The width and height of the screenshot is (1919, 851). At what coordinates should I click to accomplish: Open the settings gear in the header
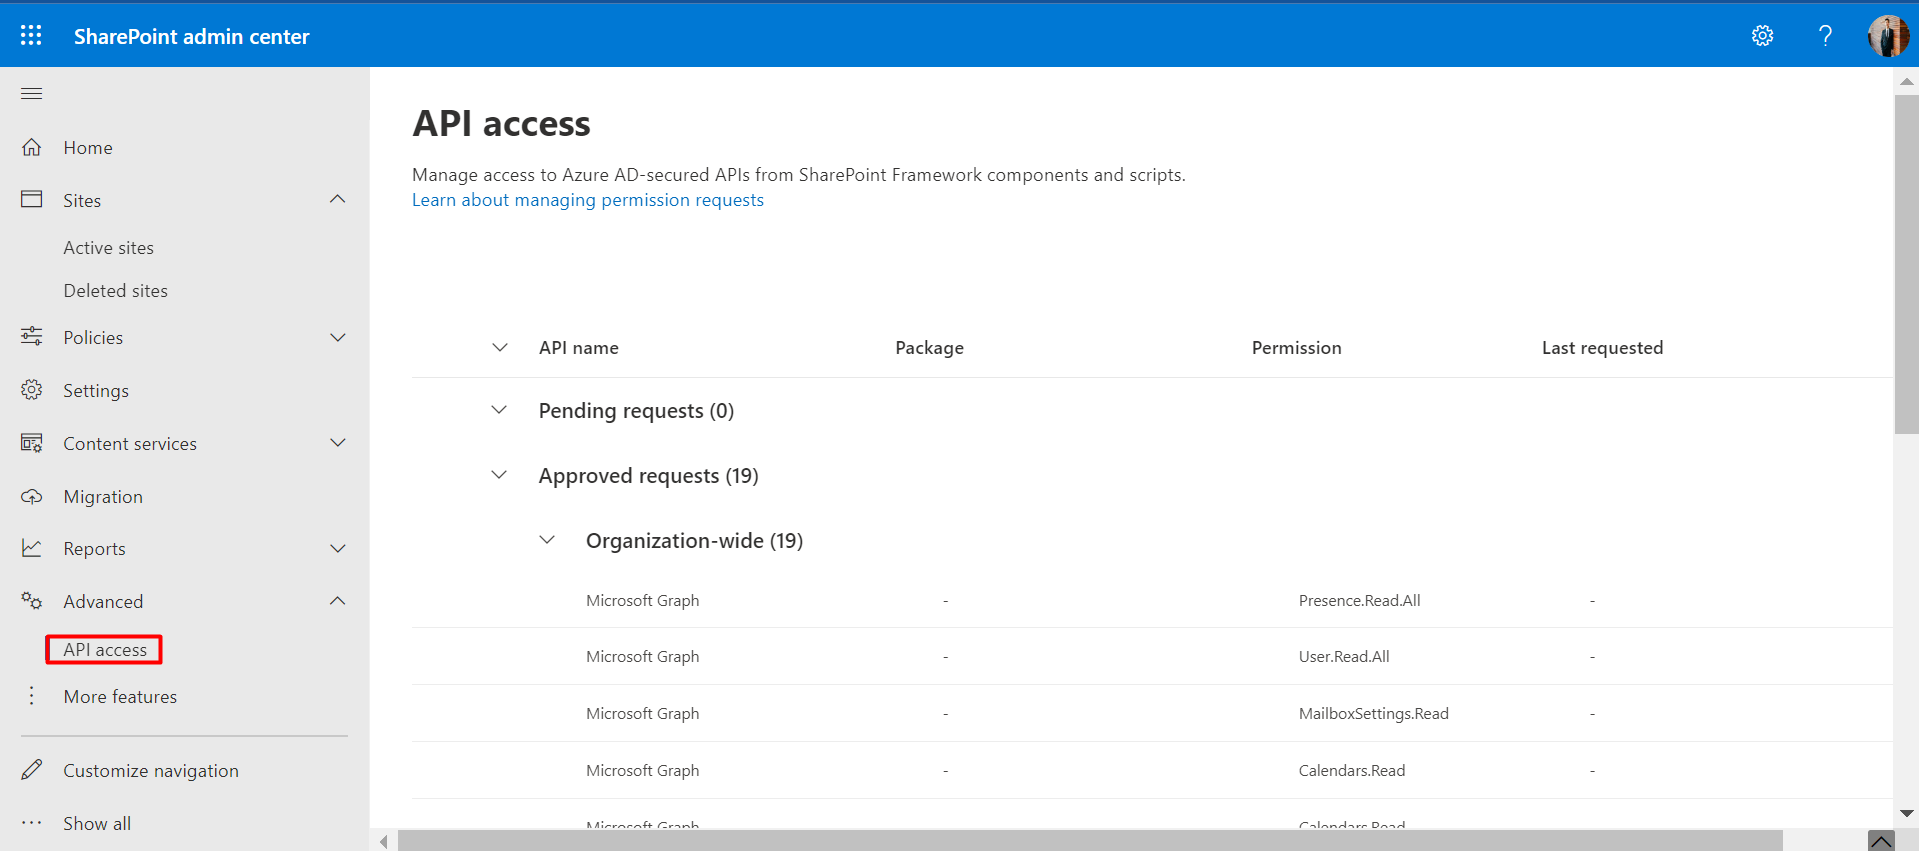tap(1762, 36)
